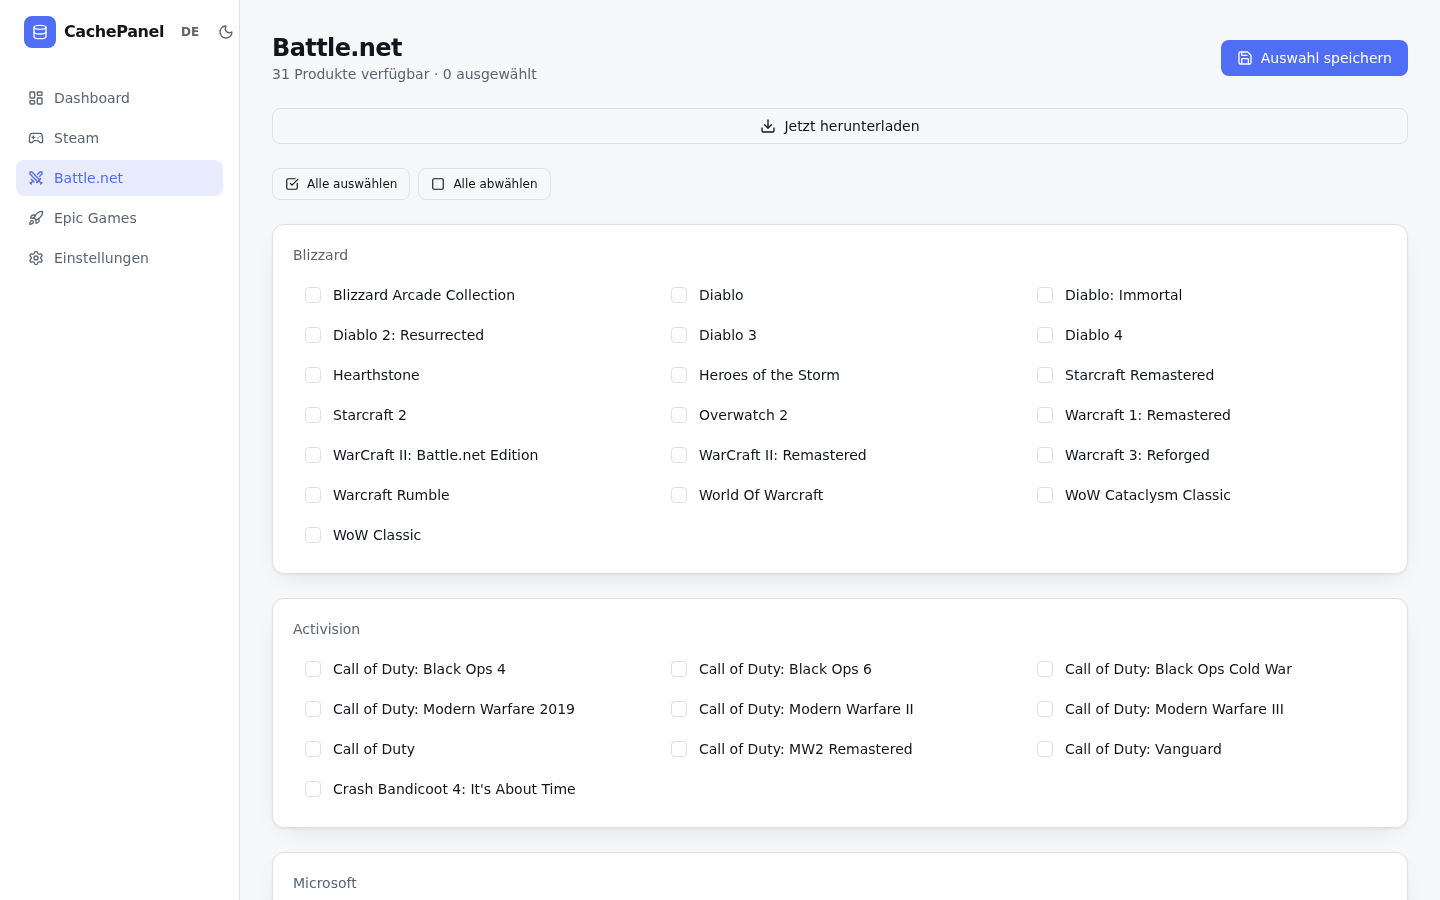Screen dimensions: 1440x900
Task: Open Einstellungen in the sidebar
Action: coord(119,258)
